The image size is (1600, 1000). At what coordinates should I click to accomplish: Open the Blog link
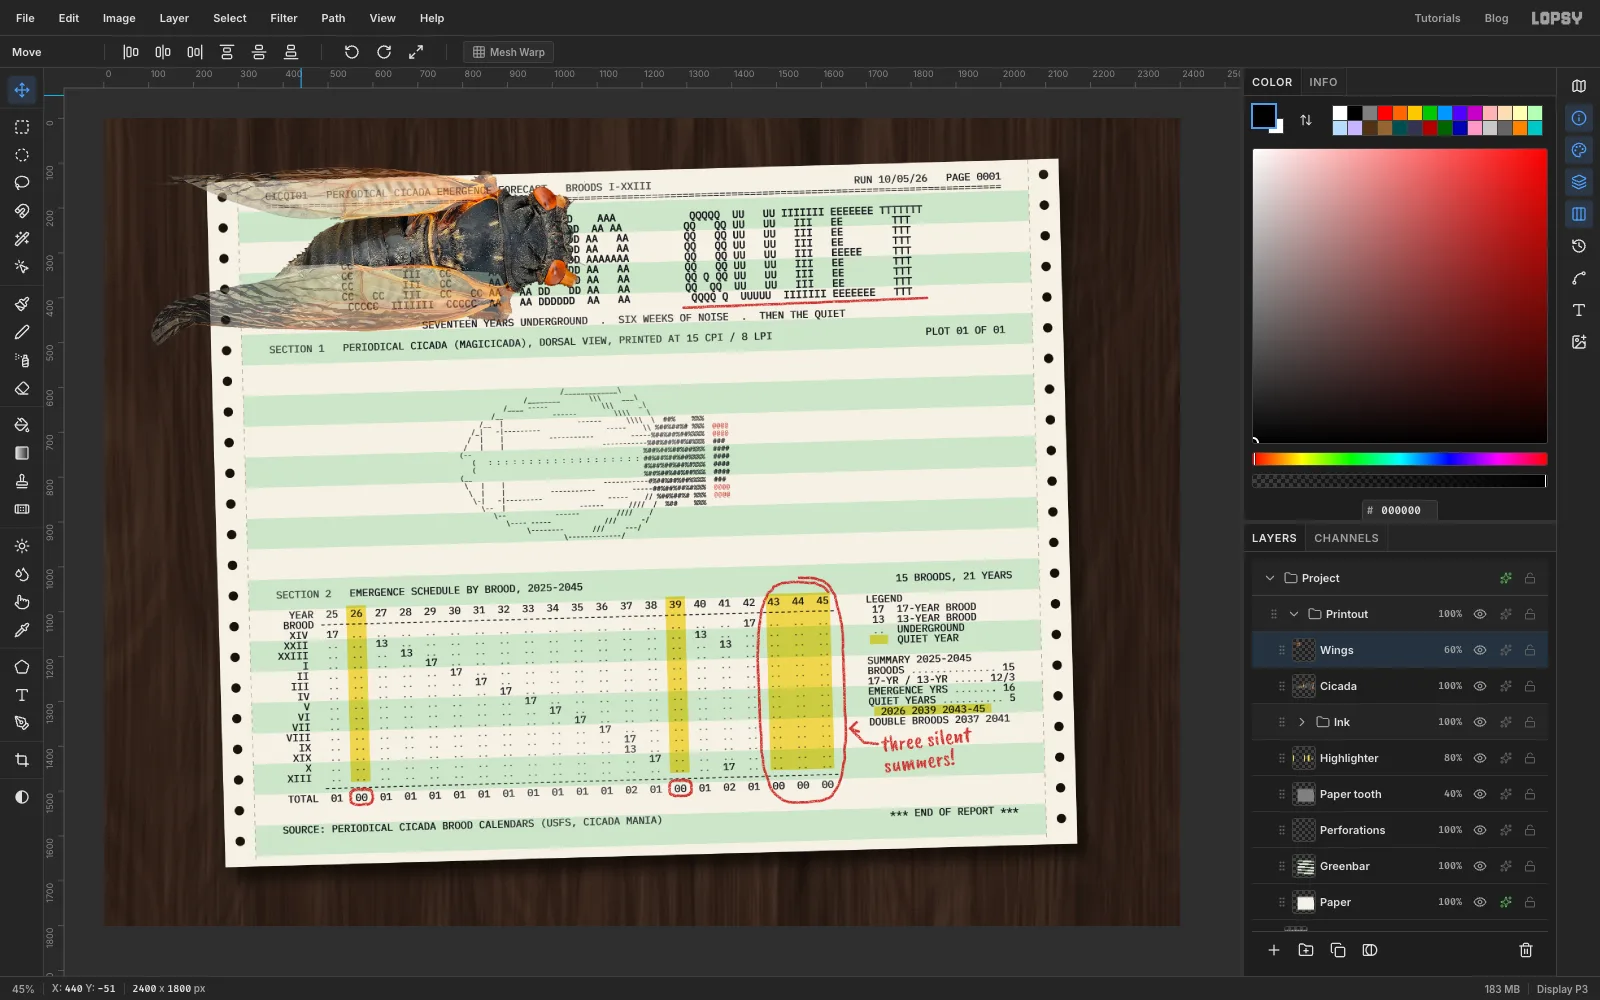click(1496, 18)
